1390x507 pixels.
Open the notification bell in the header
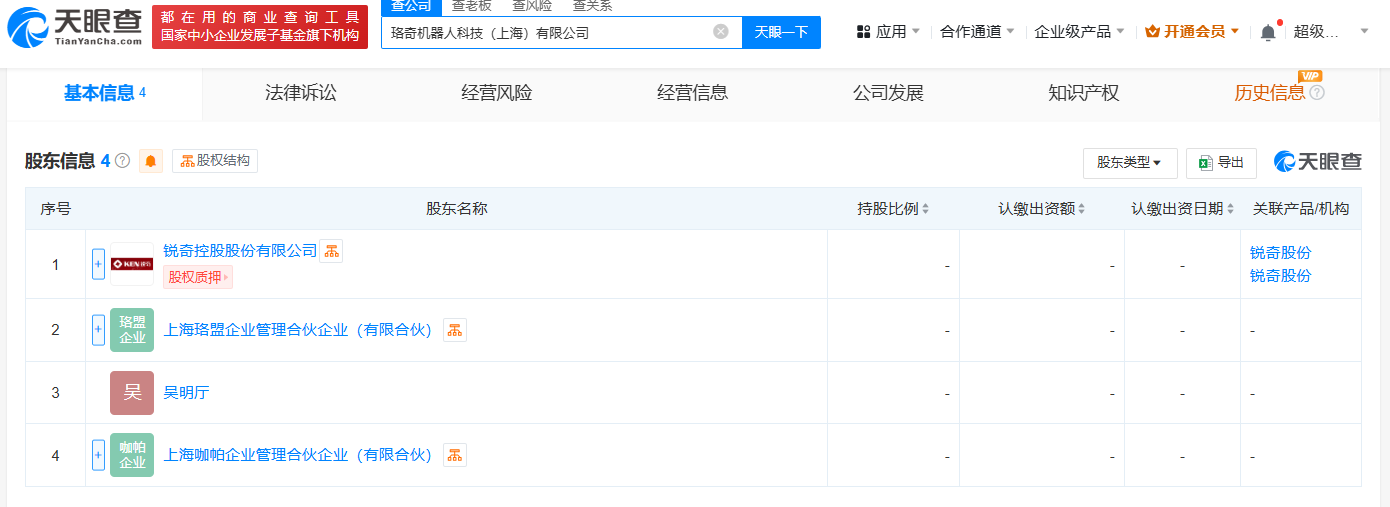point(1268,32)
